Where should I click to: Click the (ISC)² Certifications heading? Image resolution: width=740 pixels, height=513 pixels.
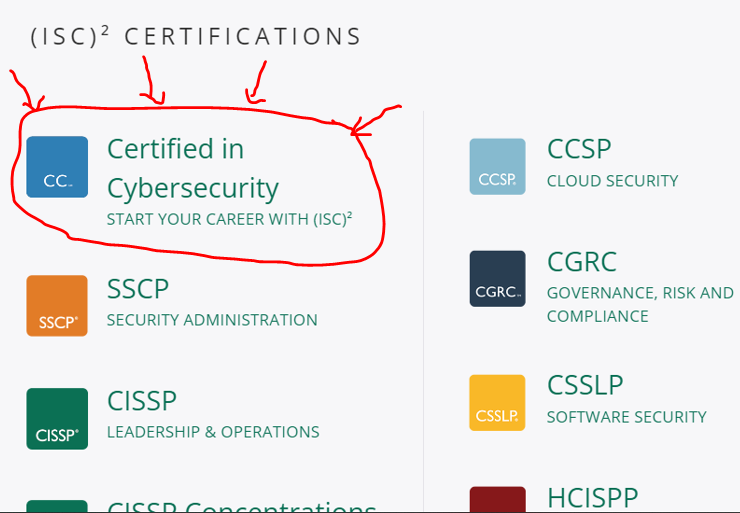coord(196,37)
